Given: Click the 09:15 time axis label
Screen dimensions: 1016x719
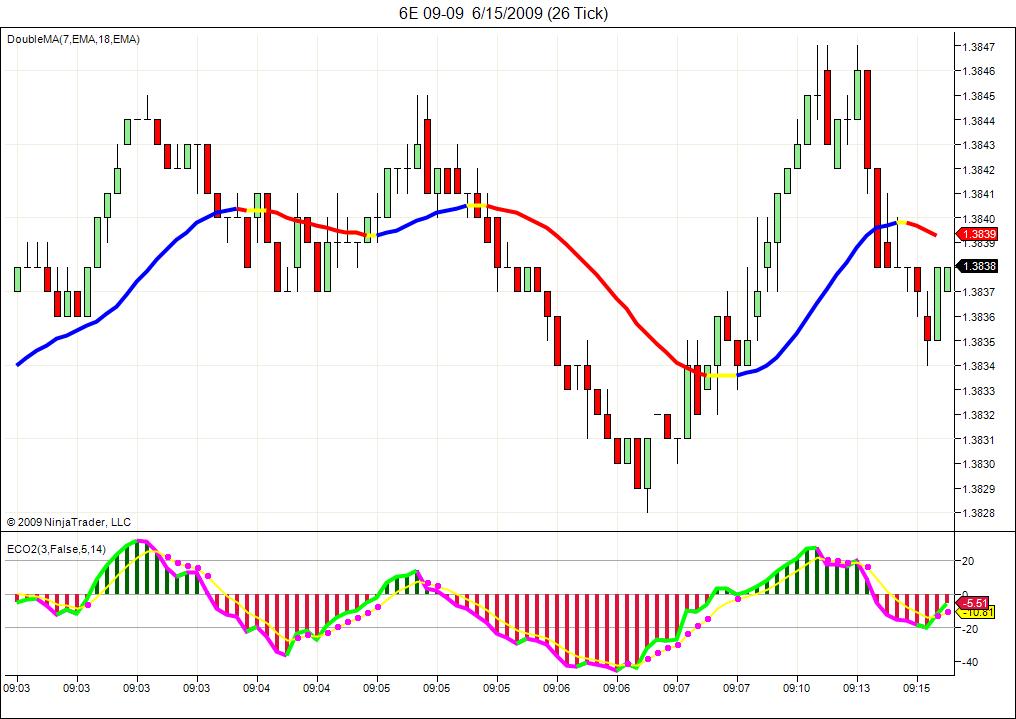Looking at the screenshot, I should 916,688.
